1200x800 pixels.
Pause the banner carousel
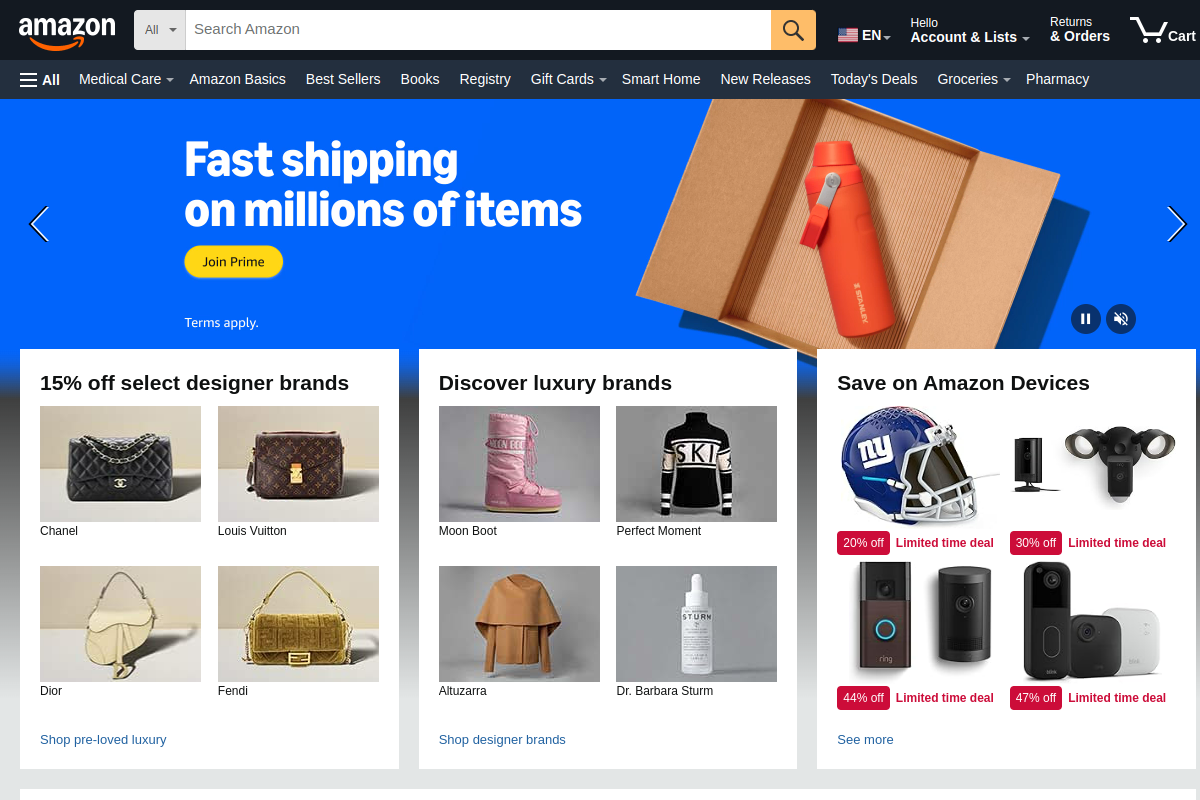tap(1085, 319)
